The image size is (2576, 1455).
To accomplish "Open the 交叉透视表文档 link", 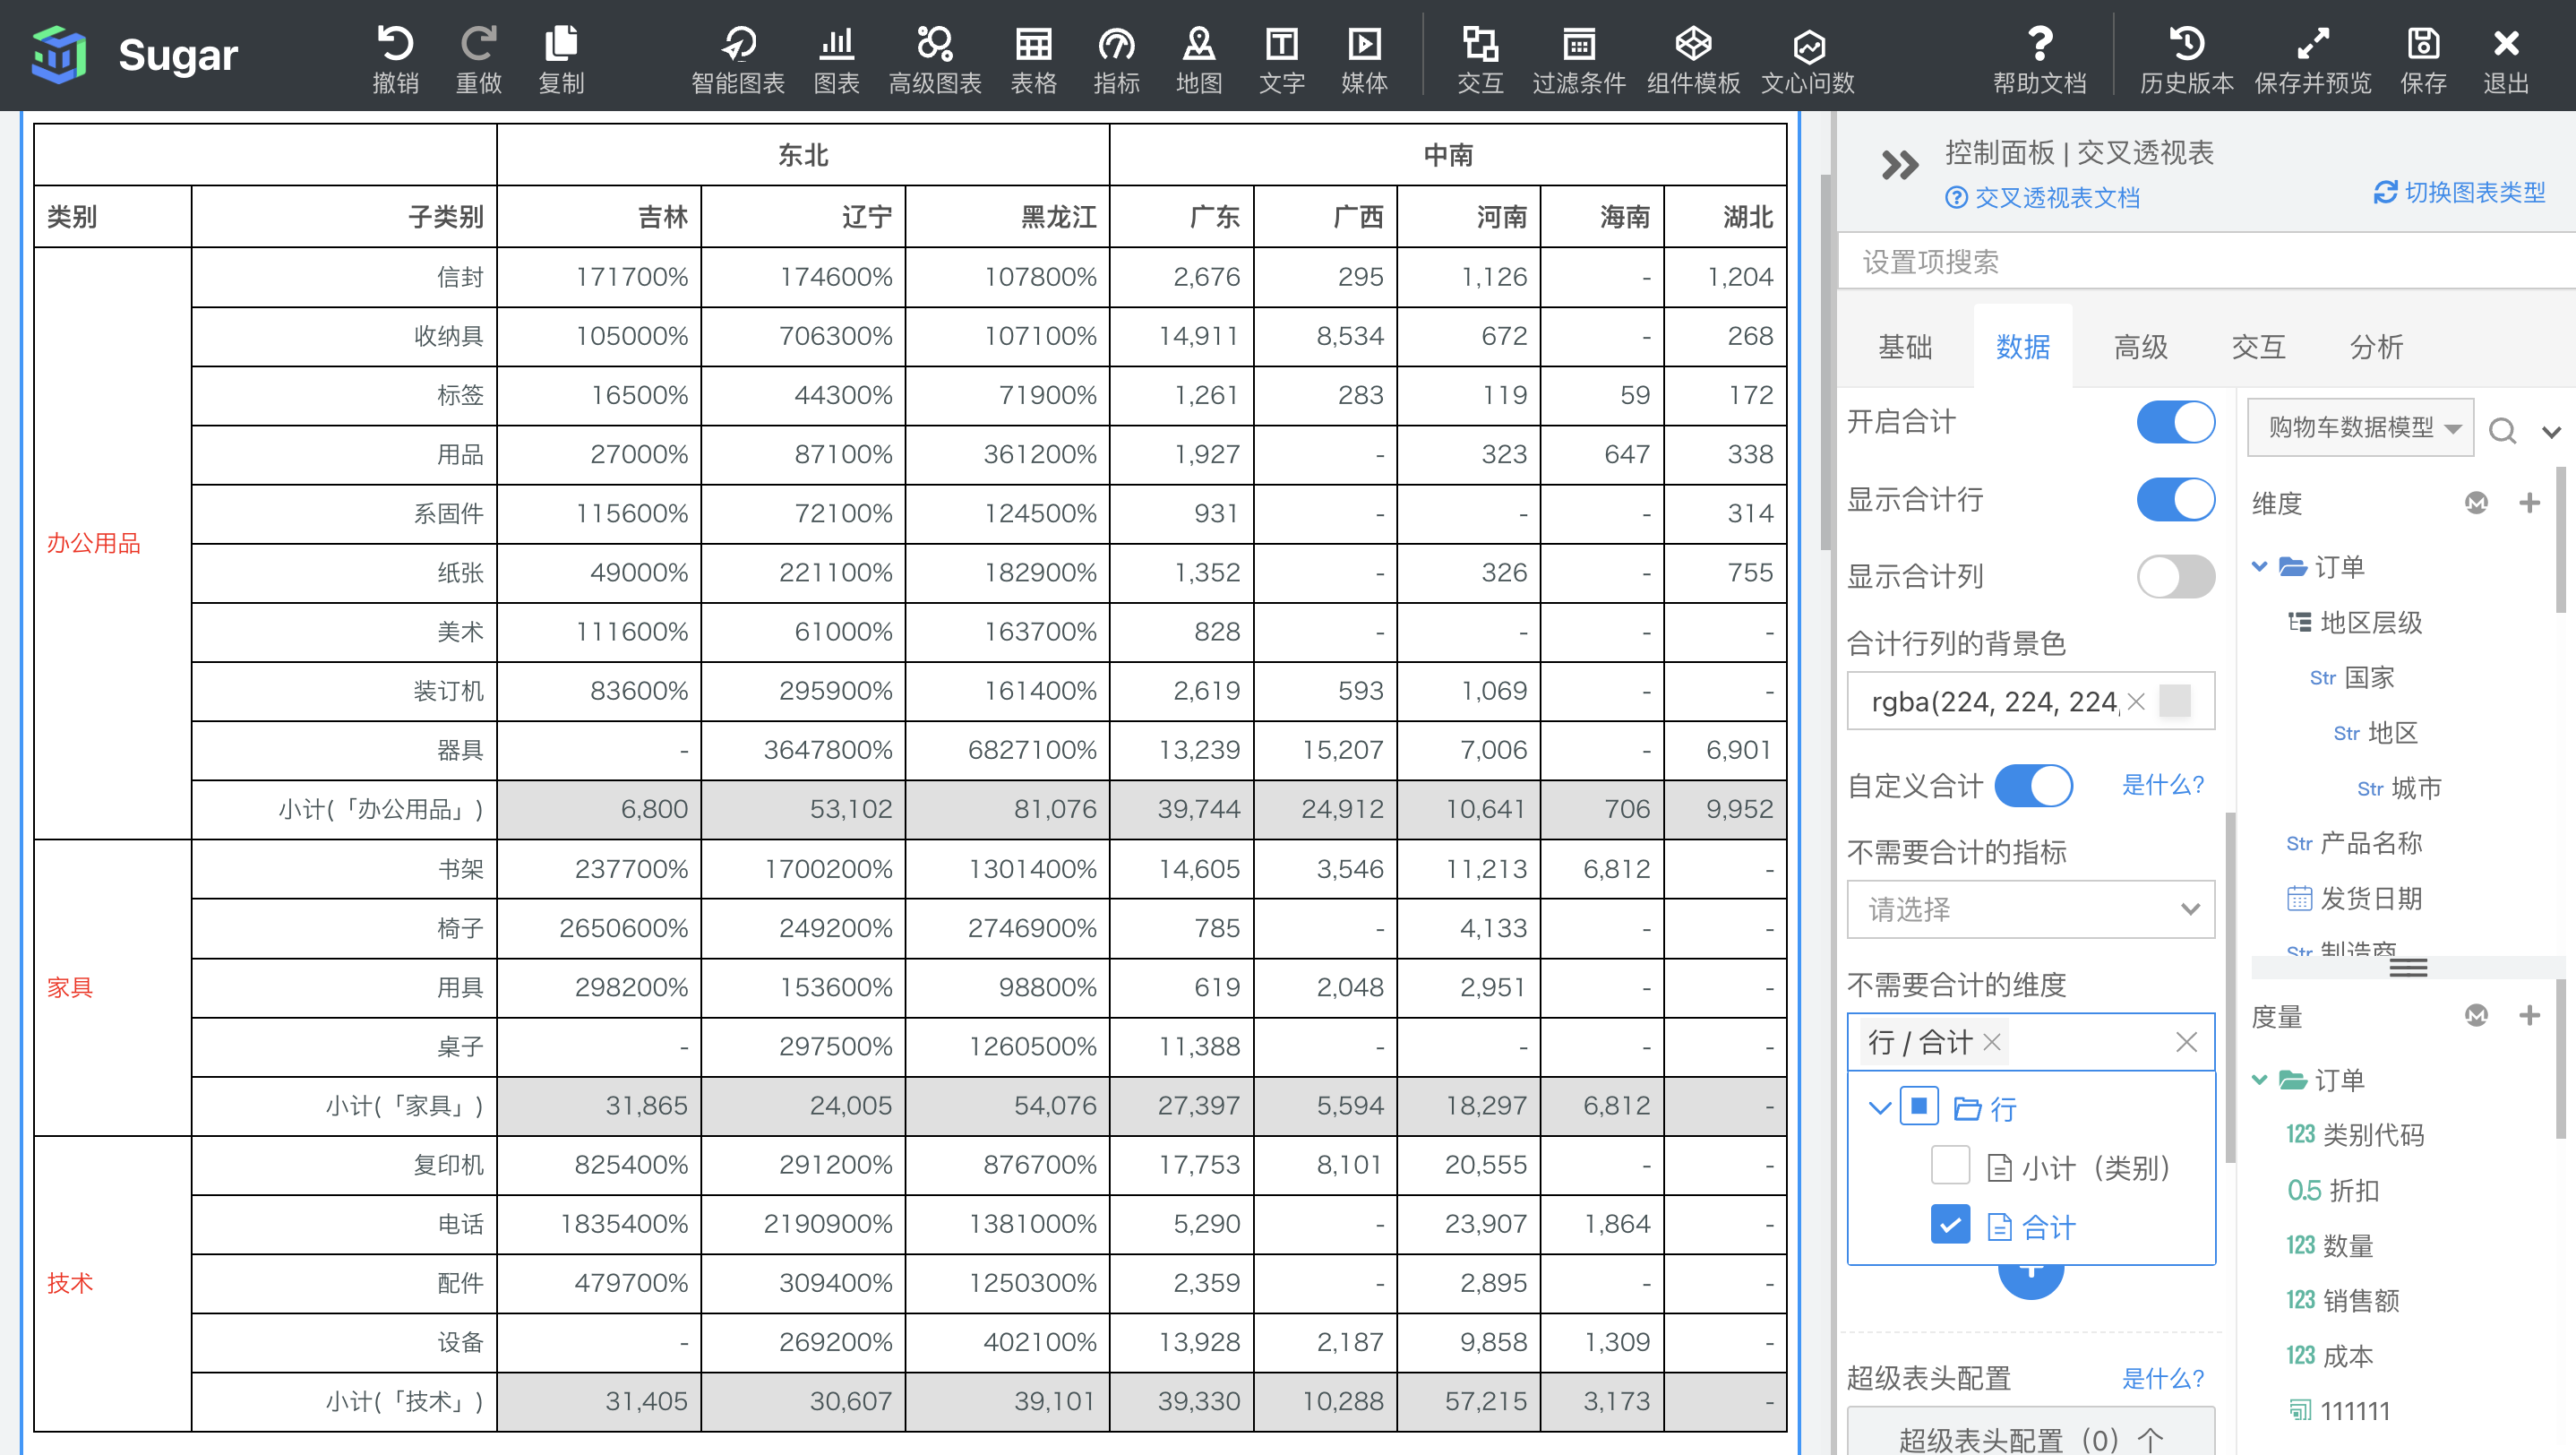I will (x=2043, y=197).
